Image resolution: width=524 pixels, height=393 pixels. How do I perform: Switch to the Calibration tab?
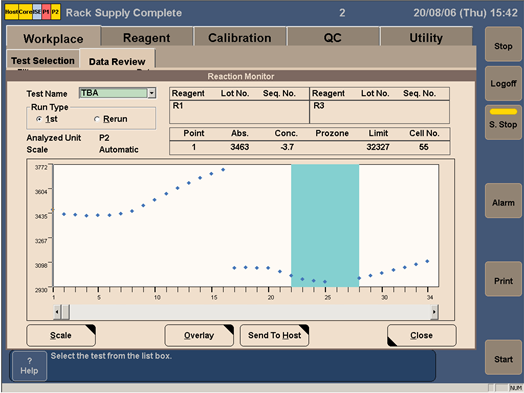pos(240,37)
